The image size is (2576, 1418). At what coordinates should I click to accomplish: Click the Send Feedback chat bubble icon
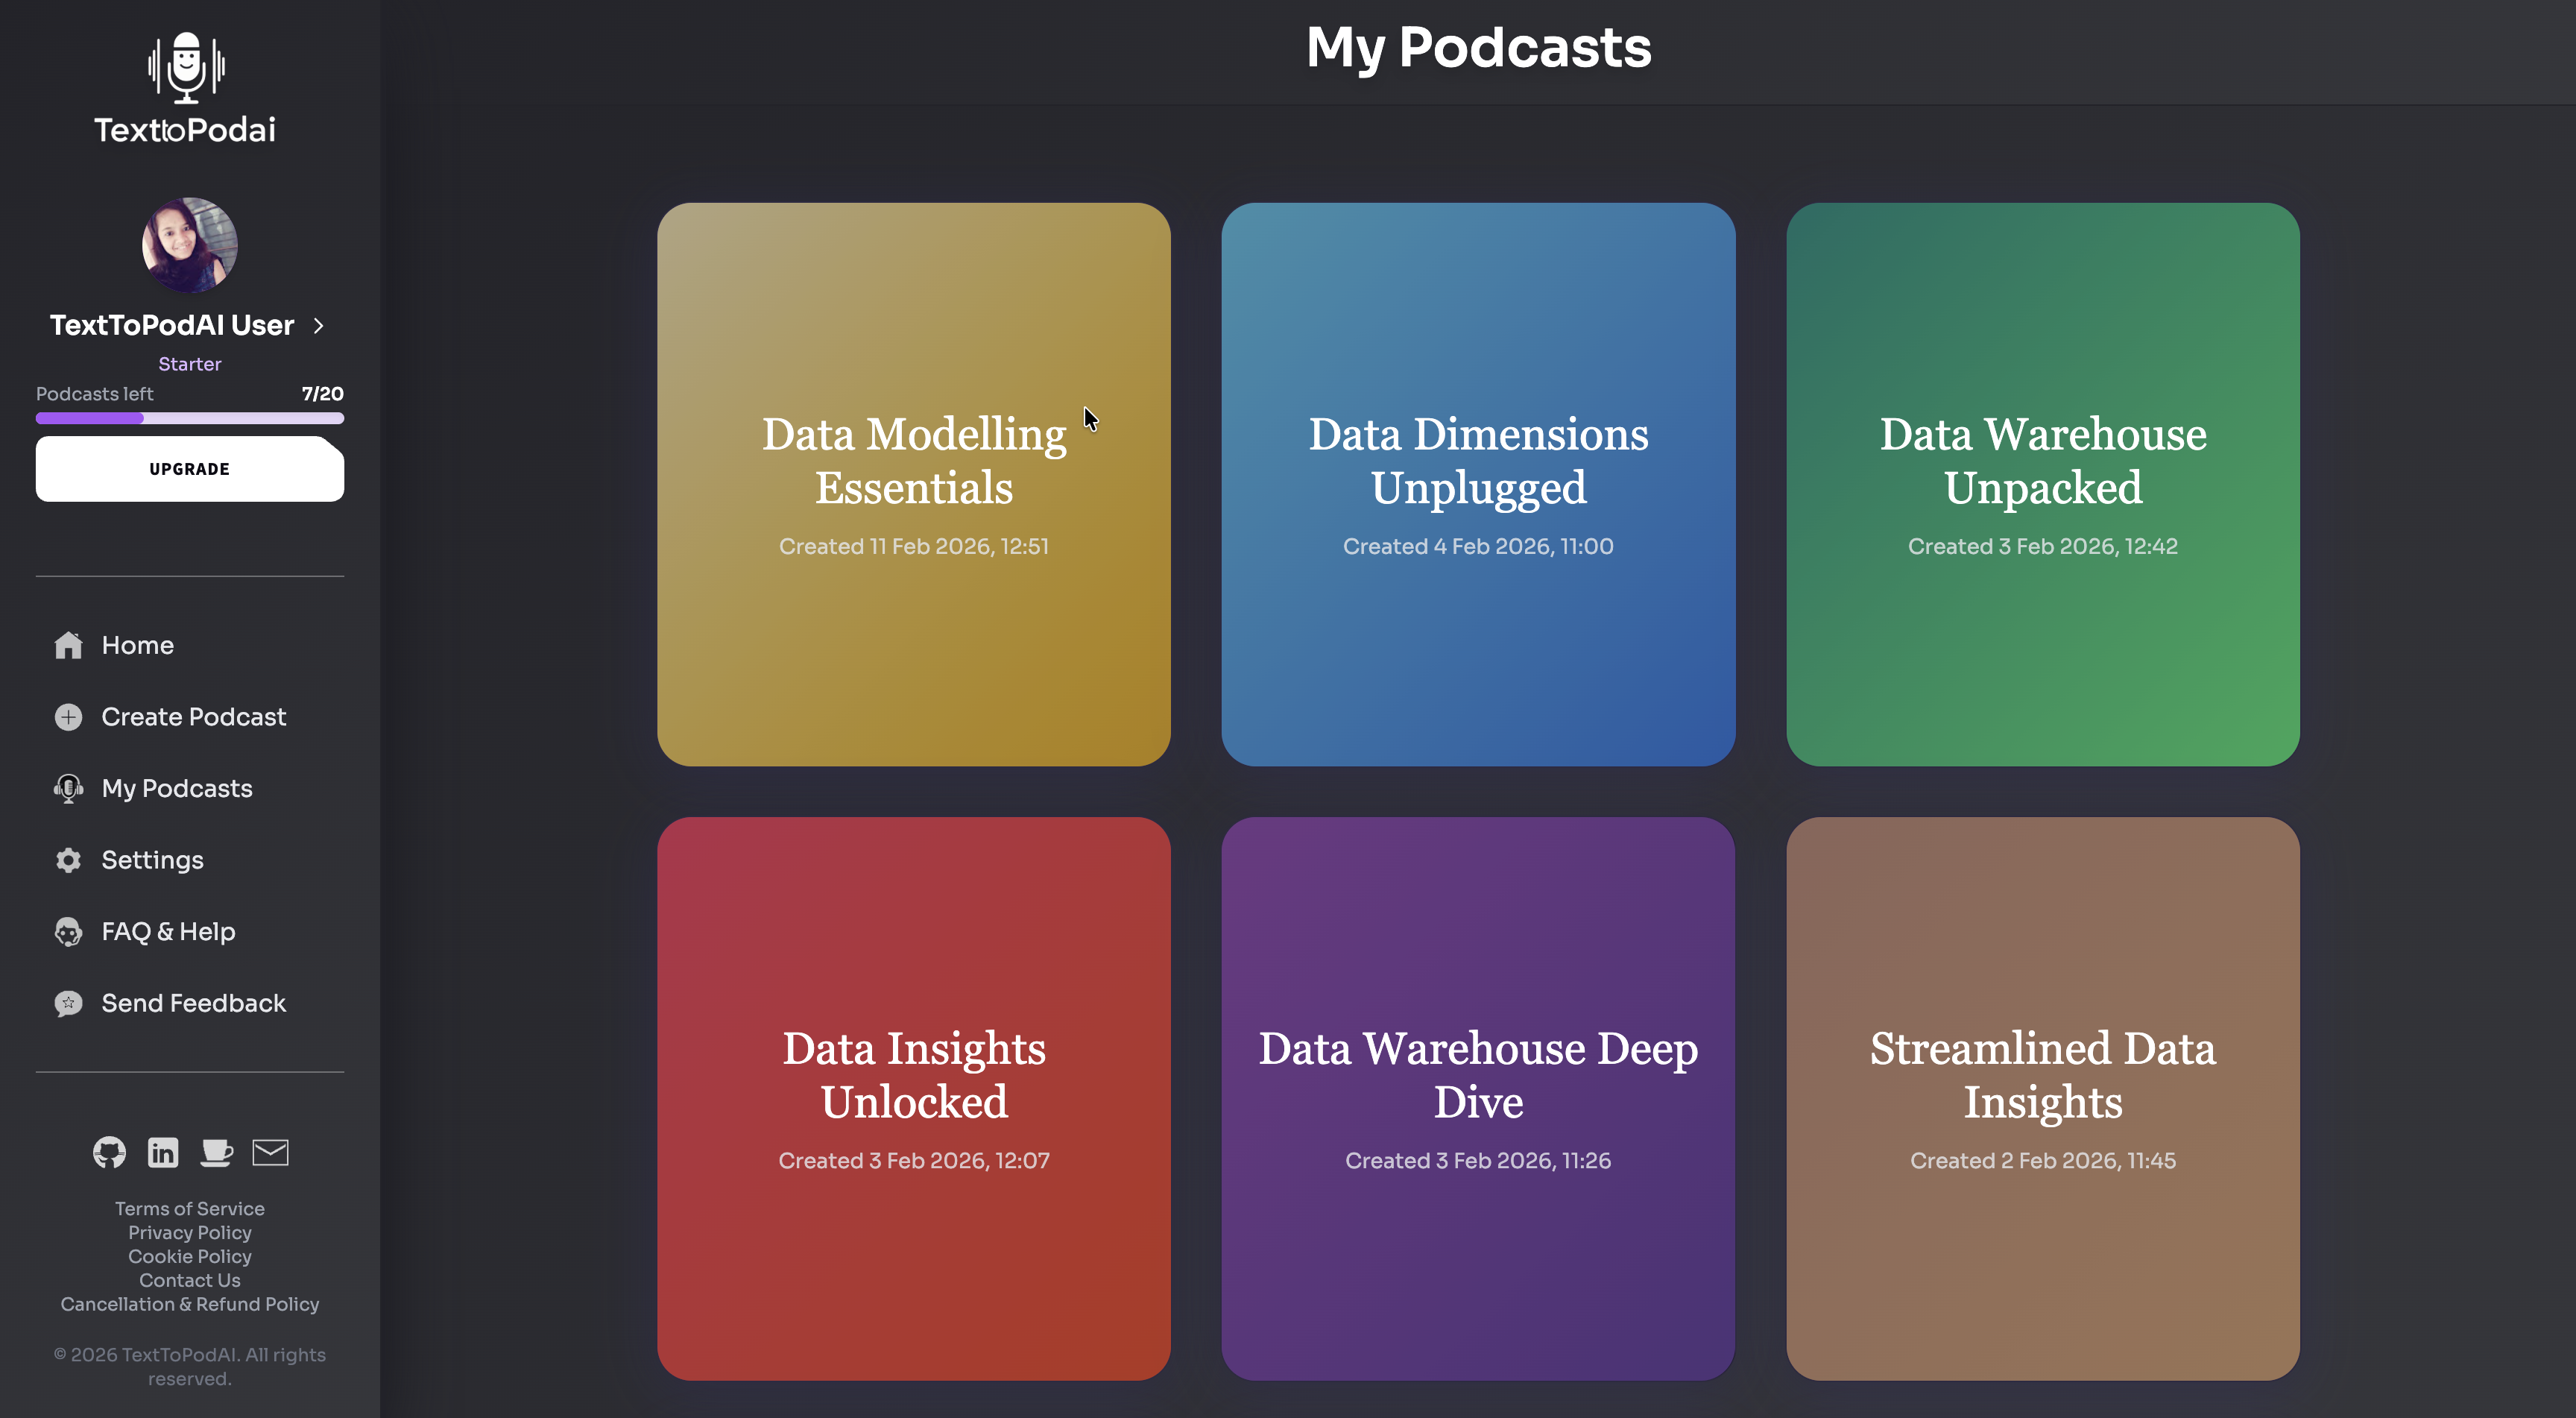(68, 1003)
